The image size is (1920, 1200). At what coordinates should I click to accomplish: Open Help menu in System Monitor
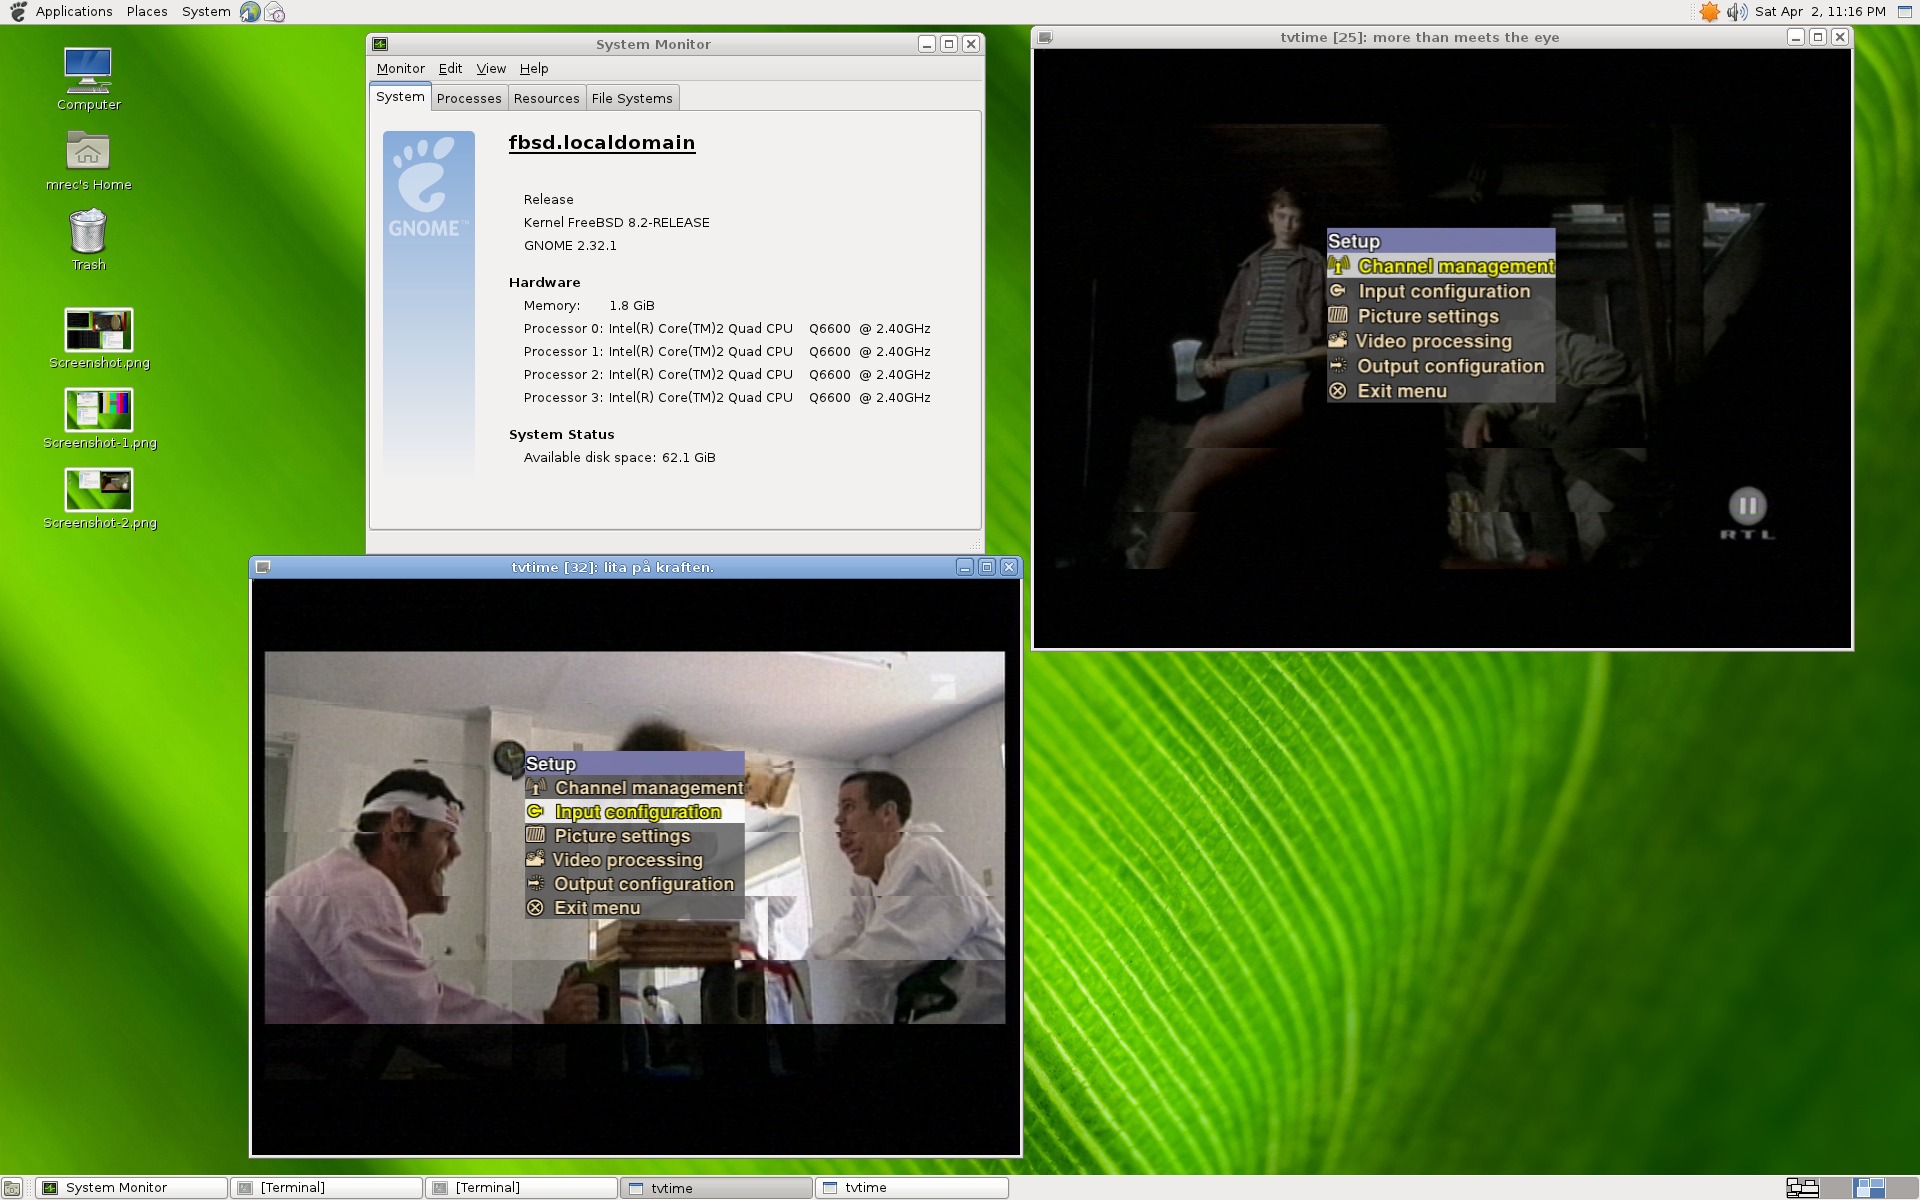534,68
